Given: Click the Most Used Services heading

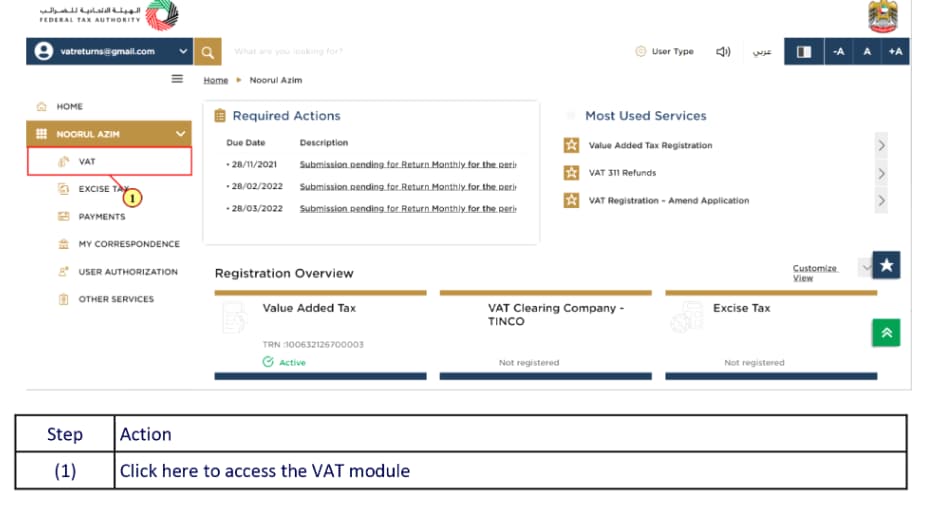Looking at the screenshot, I should pos(645,116).
